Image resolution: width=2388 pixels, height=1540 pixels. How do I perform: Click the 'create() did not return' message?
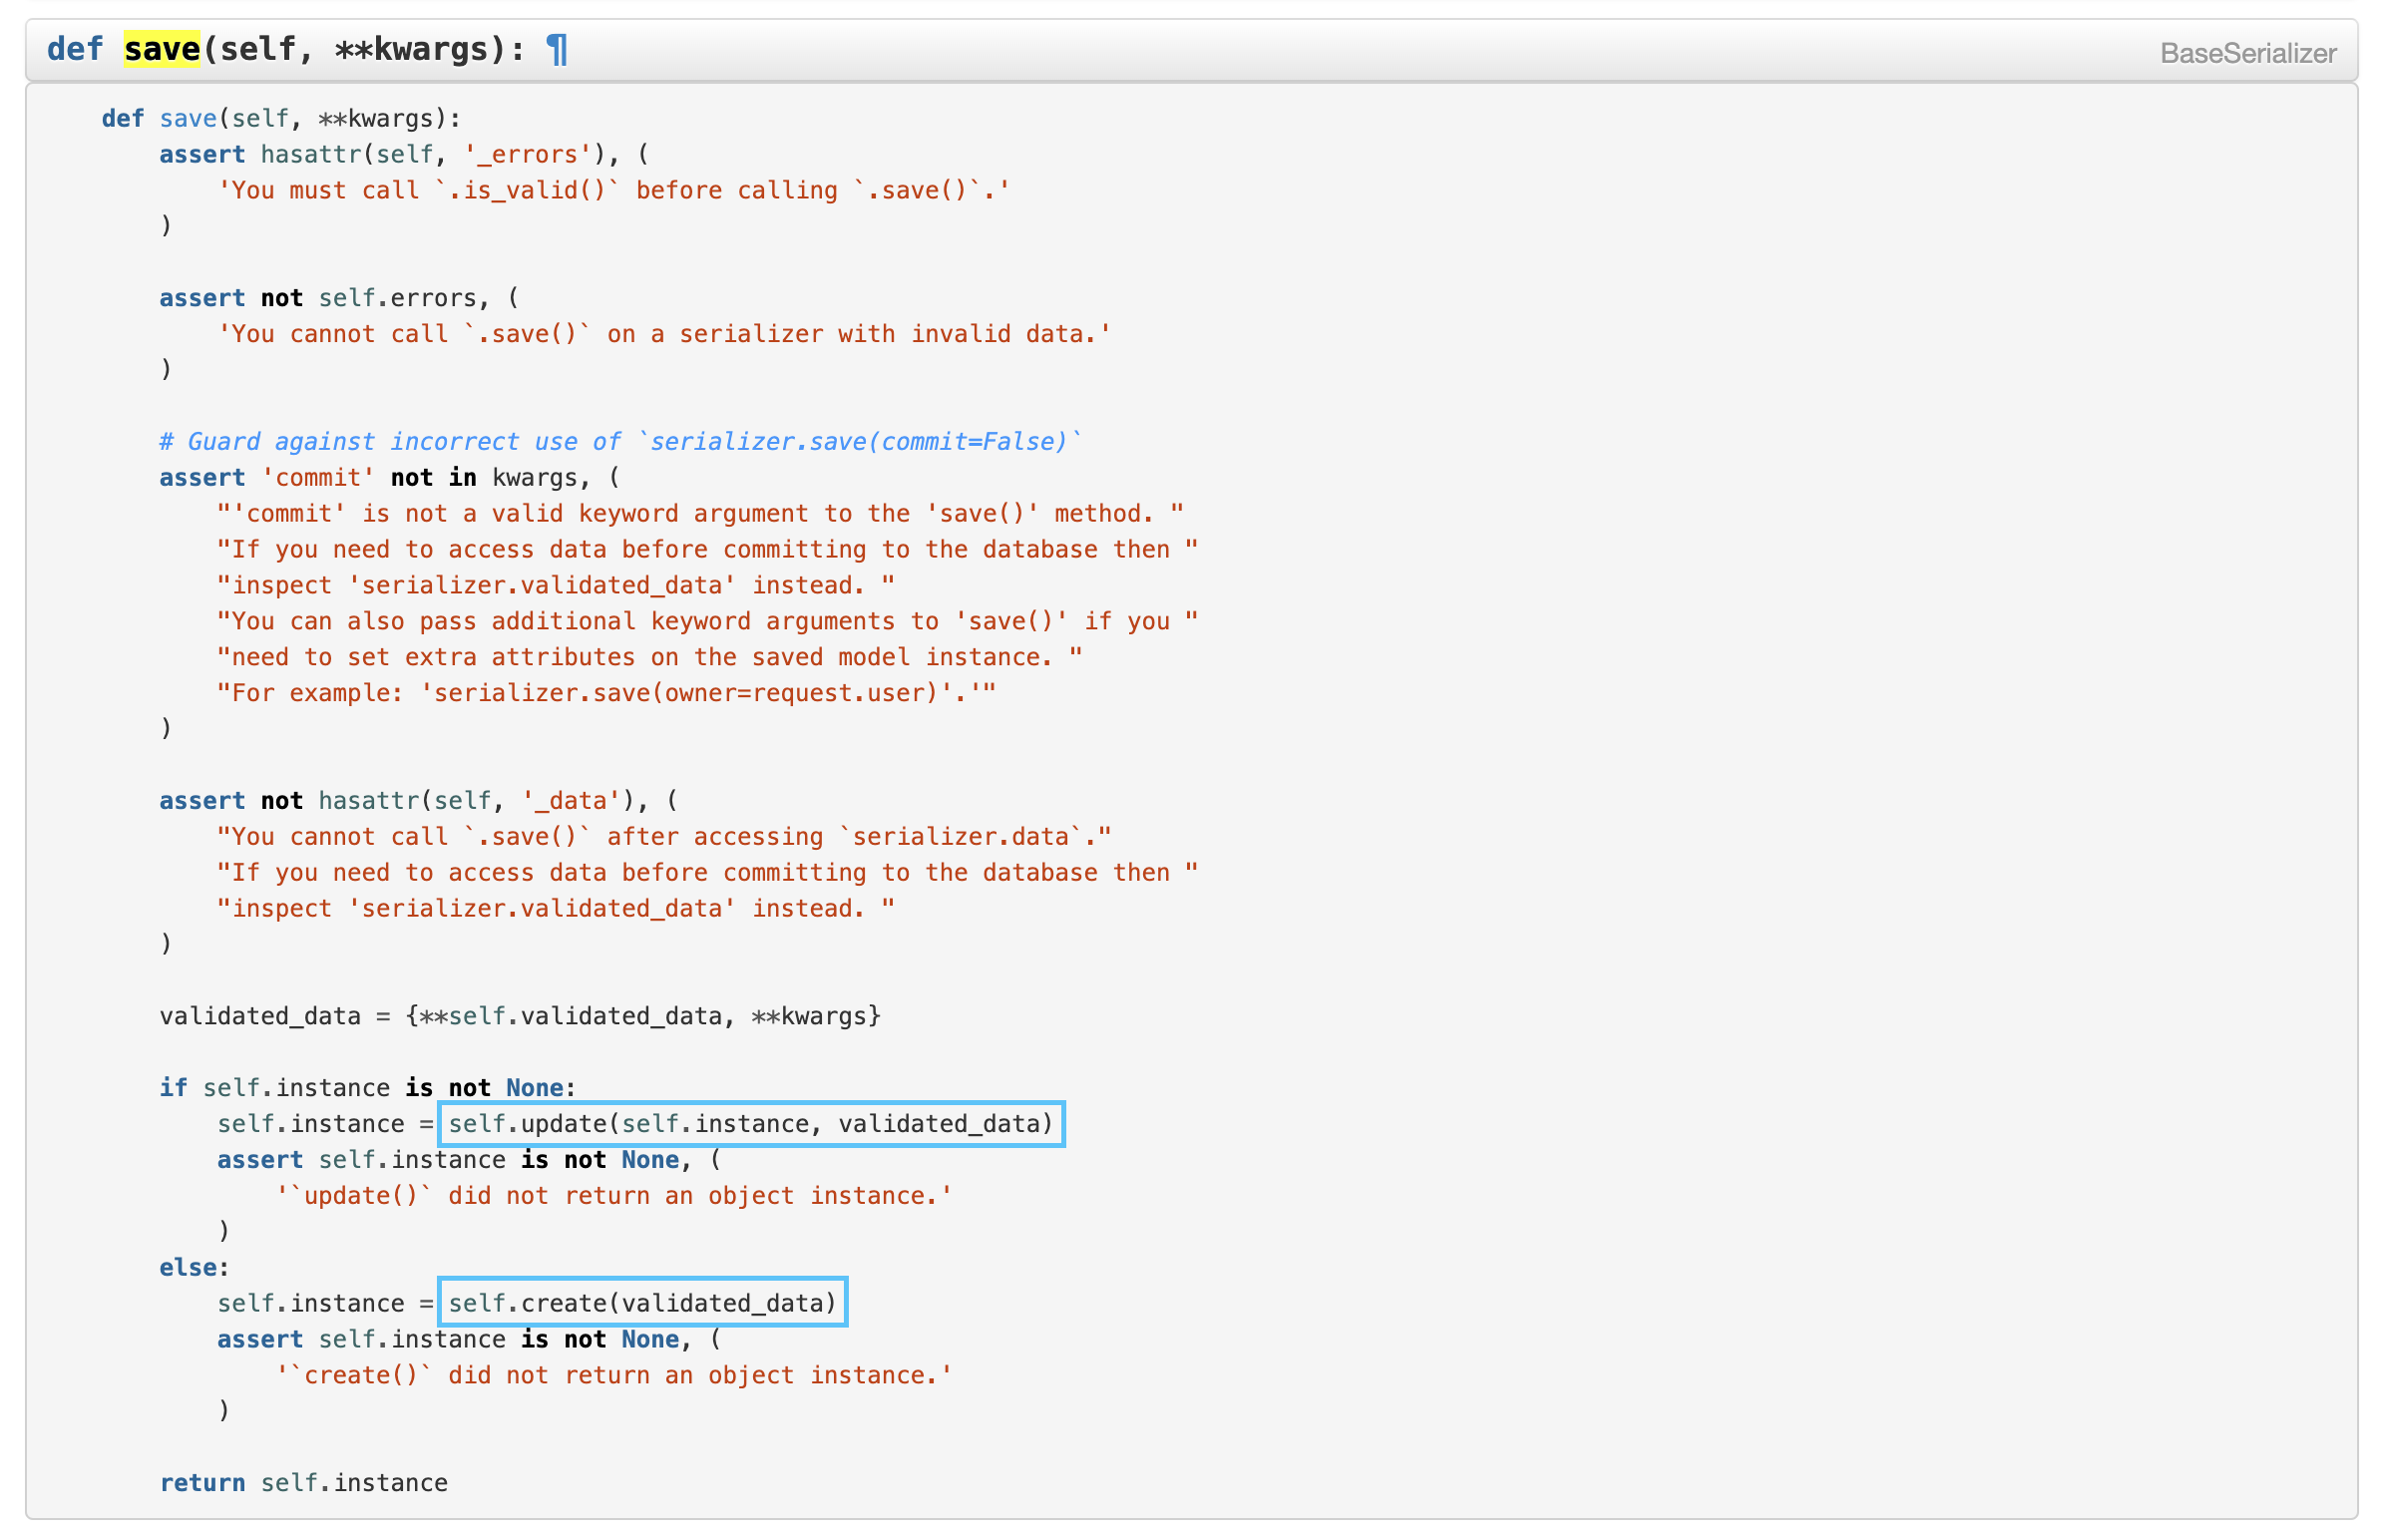click(613, 1376)
